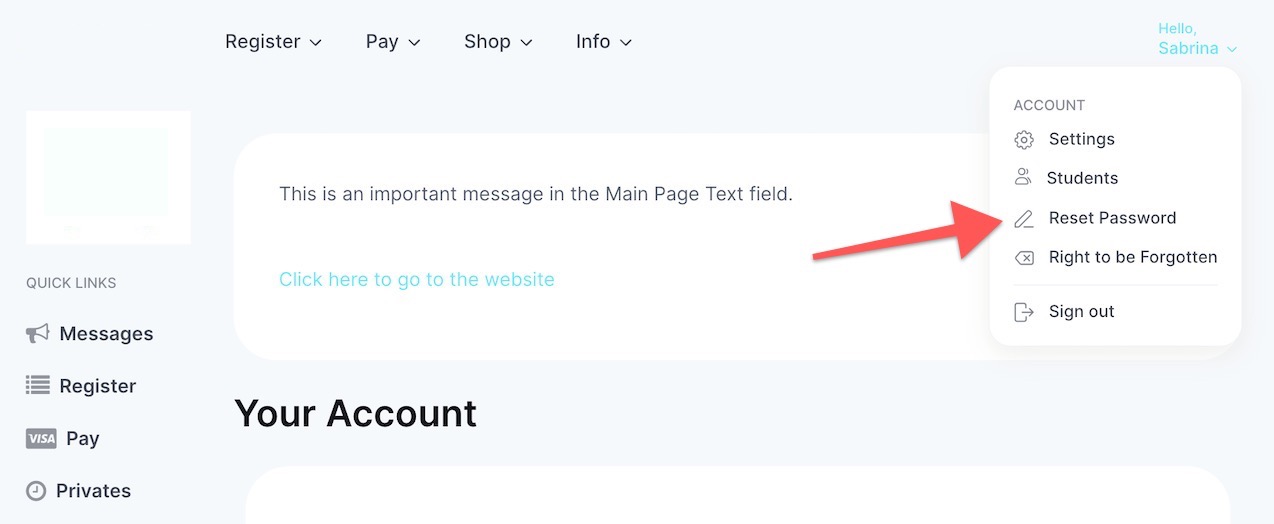Choose Right to be Forgotten menu entry
This screenshot has height=524, width=1274.
[x=1132, y=257]
